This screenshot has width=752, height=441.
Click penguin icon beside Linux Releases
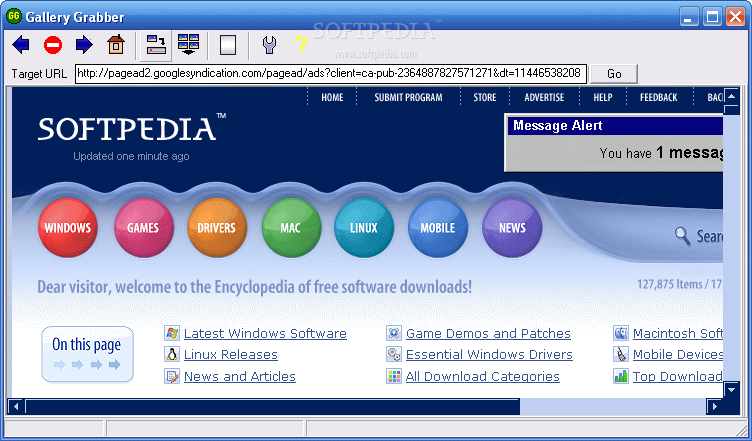[172, 355]
